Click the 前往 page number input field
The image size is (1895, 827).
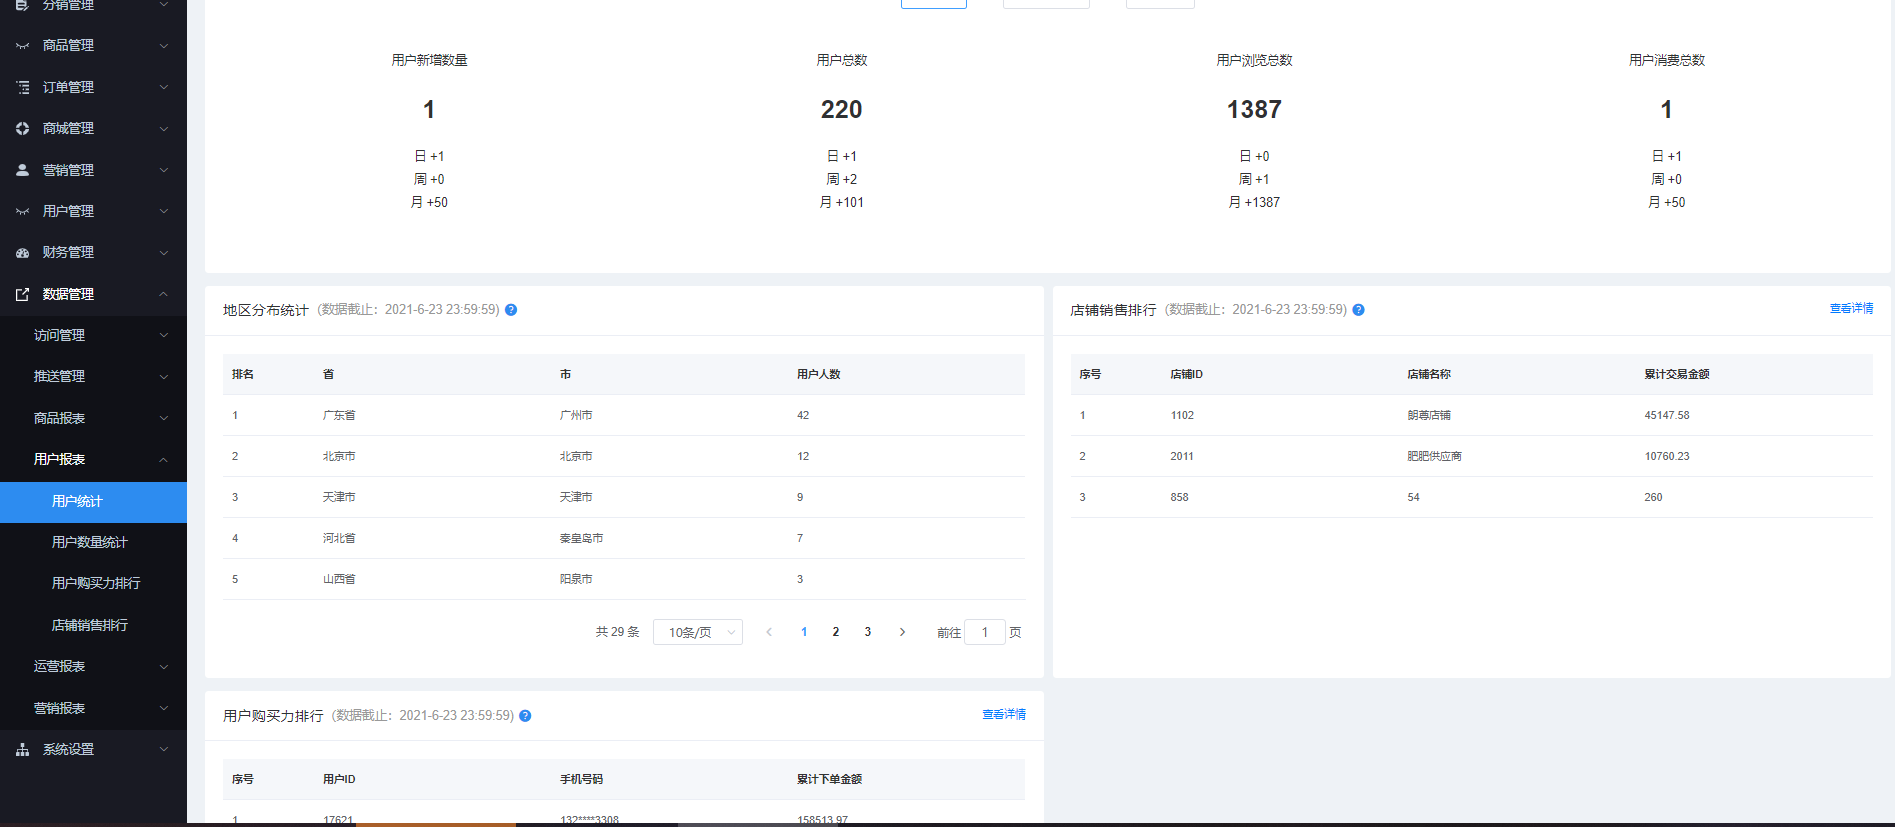coord(984,632)
